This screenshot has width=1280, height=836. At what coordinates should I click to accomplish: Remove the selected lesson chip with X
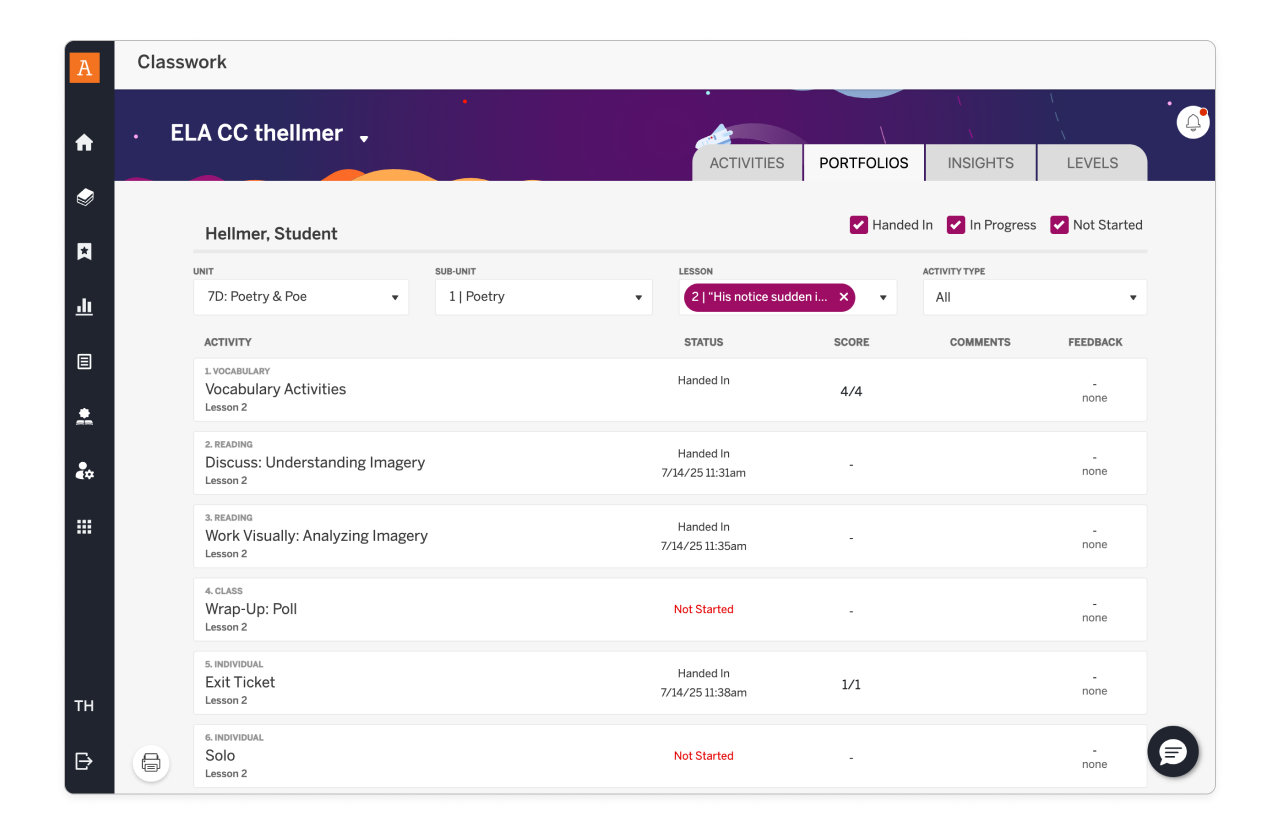844,297
